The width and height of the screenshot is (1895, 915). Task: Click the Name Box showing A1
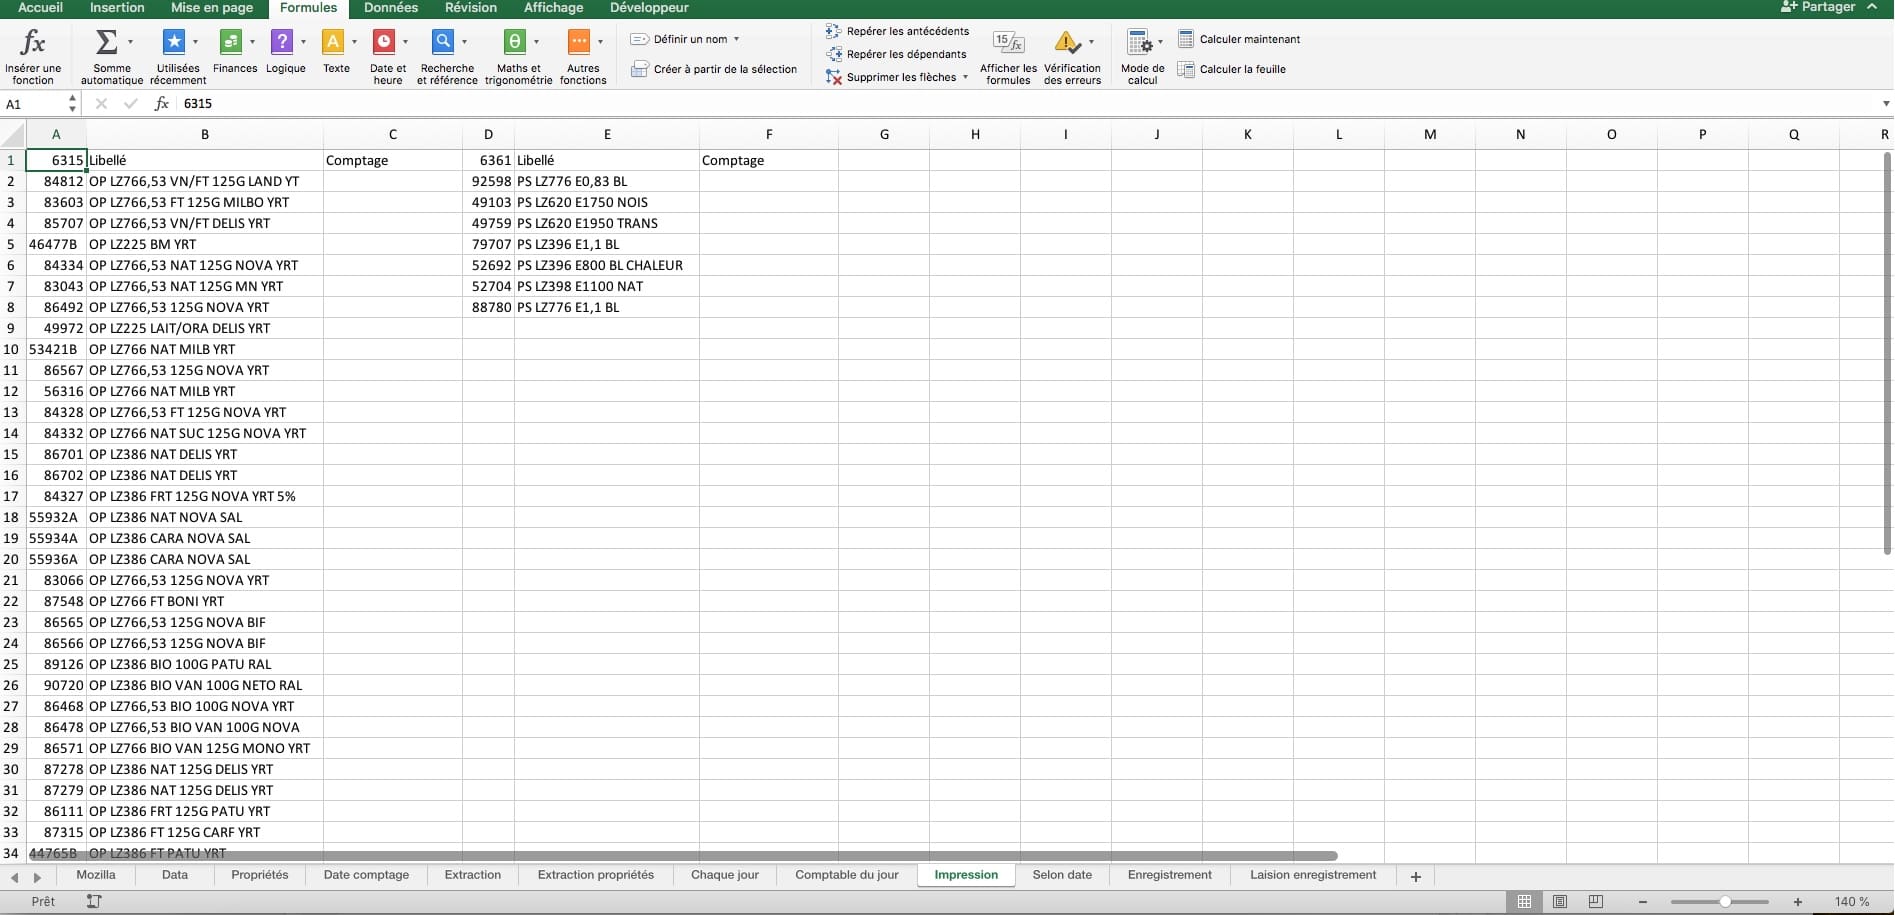click(x=35, y=104)
